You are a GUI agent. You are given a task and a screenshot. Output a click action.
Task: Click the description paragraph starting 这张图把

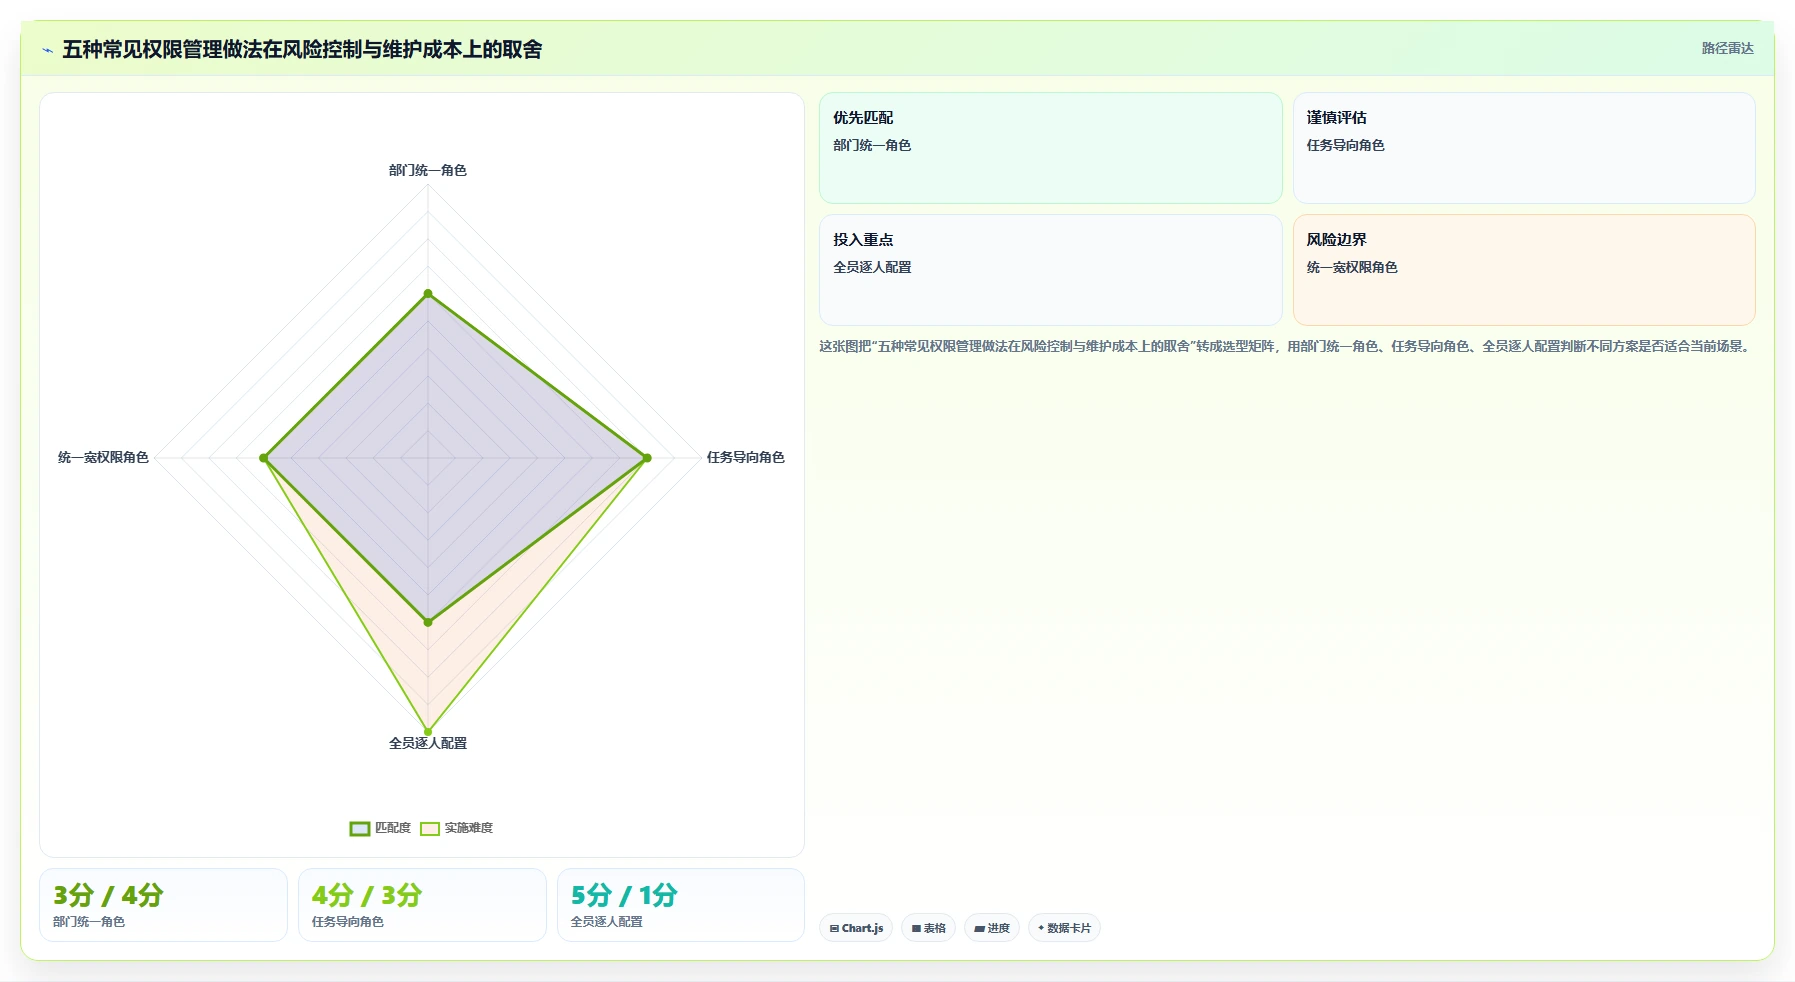click(x=1285, y=346)
